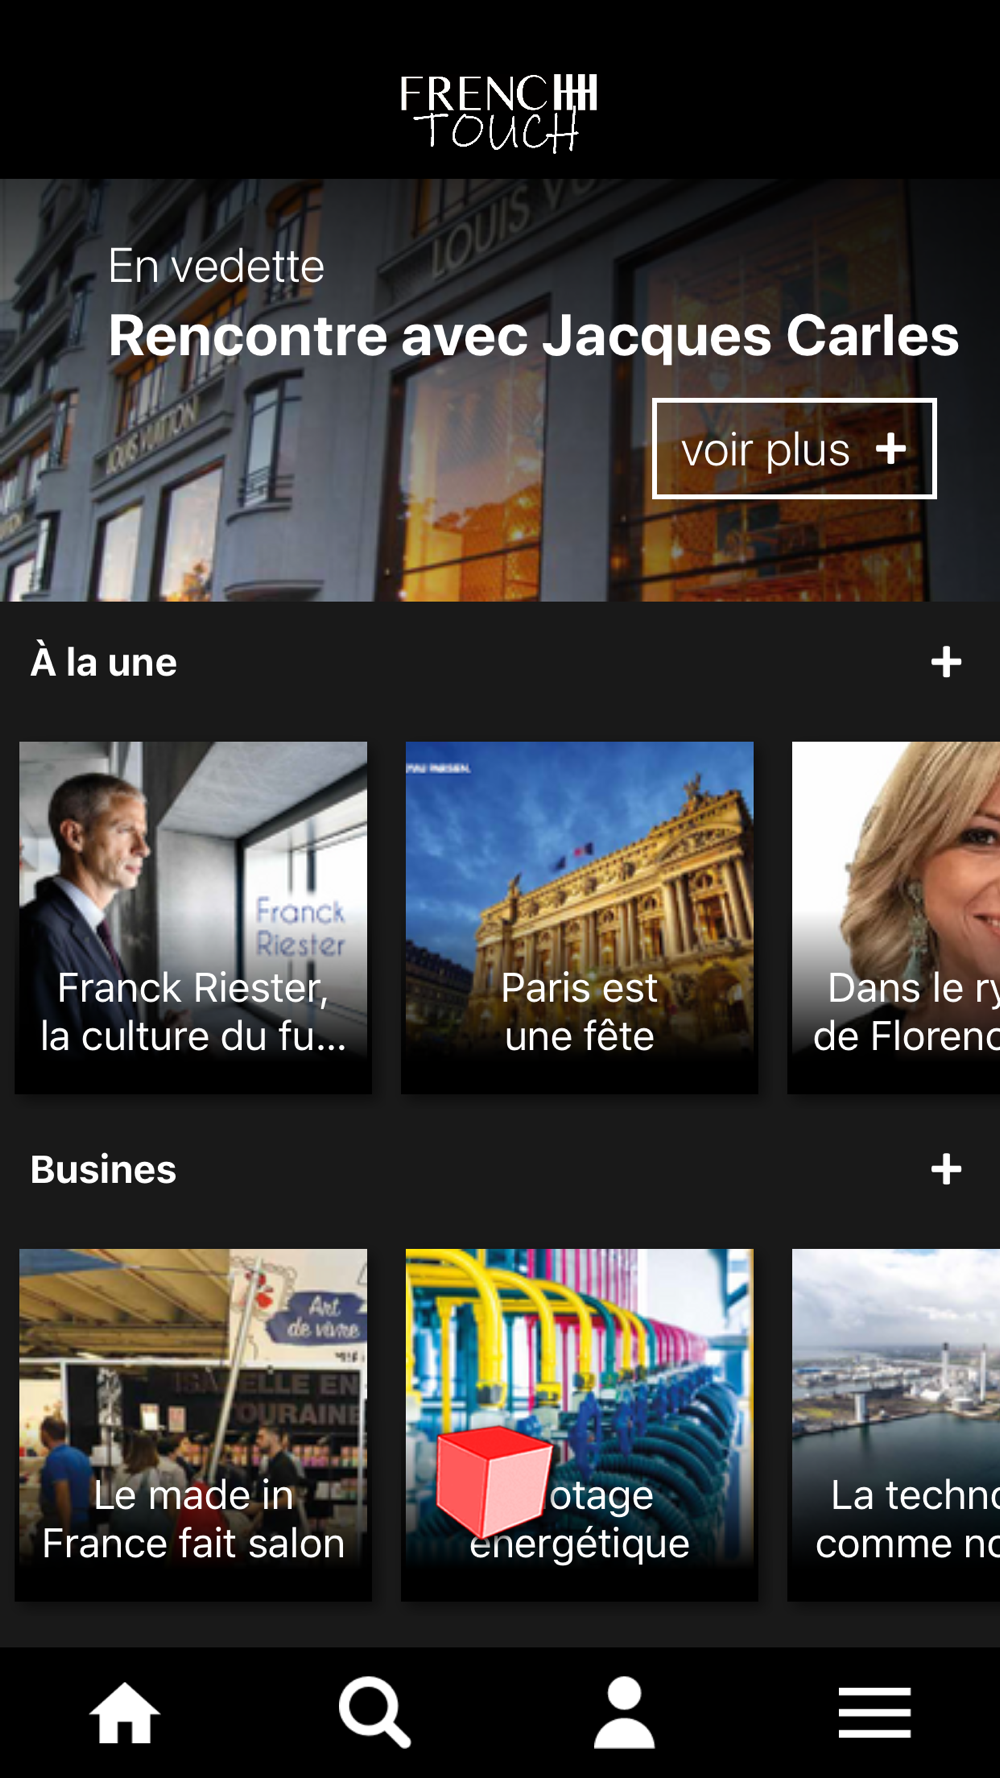Expand the À la une section
Screen dimensions: 1000x1778
click(945, 662)
